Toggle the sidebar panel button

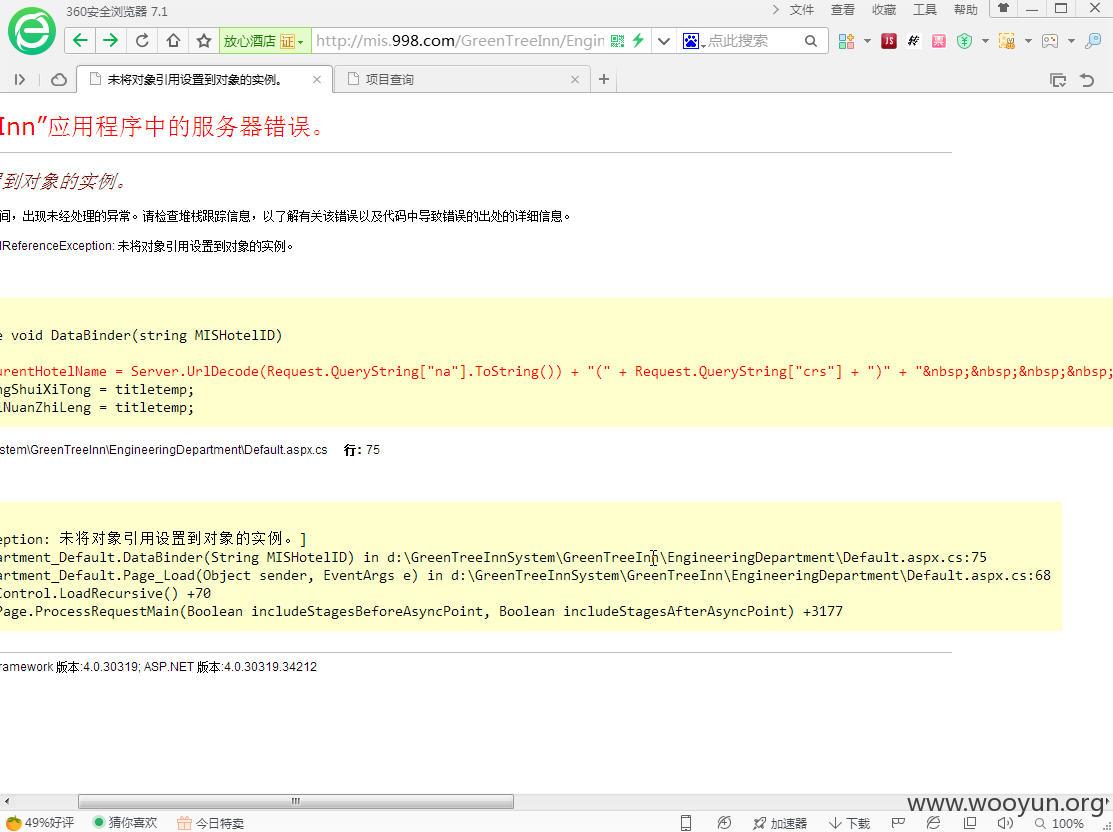[x=20, y=80]
